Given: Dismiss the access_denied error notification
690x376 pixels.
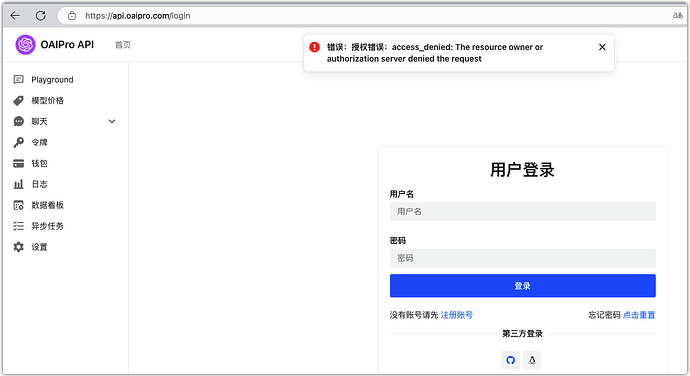Looking at the screenshot, I should click(602, 47).
